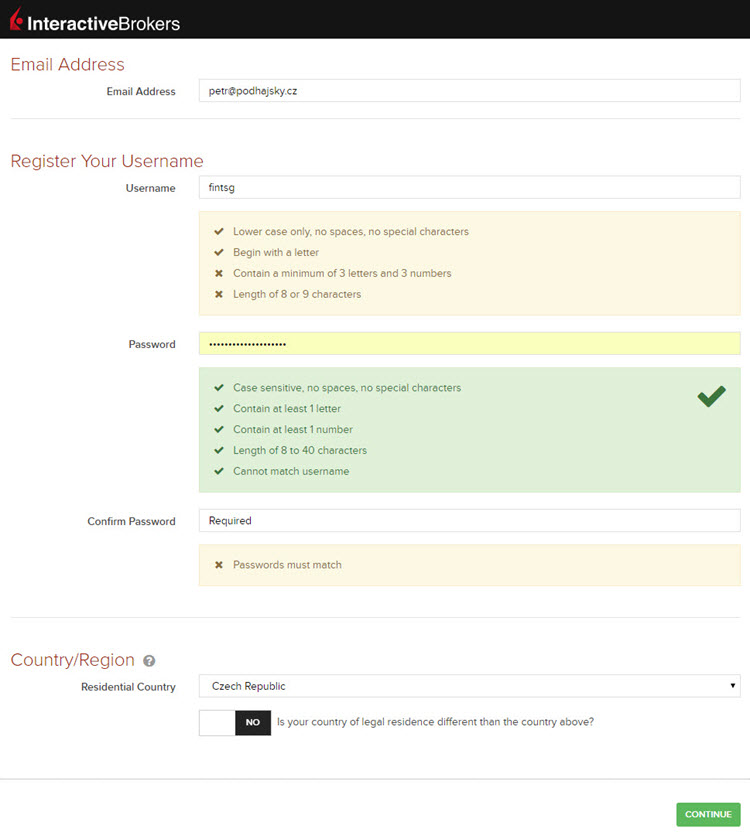The image size is (750, 839).
Task: Click the X icon beside minimum 3 letters and 3 numbers
Action: (x=218, y=273)
